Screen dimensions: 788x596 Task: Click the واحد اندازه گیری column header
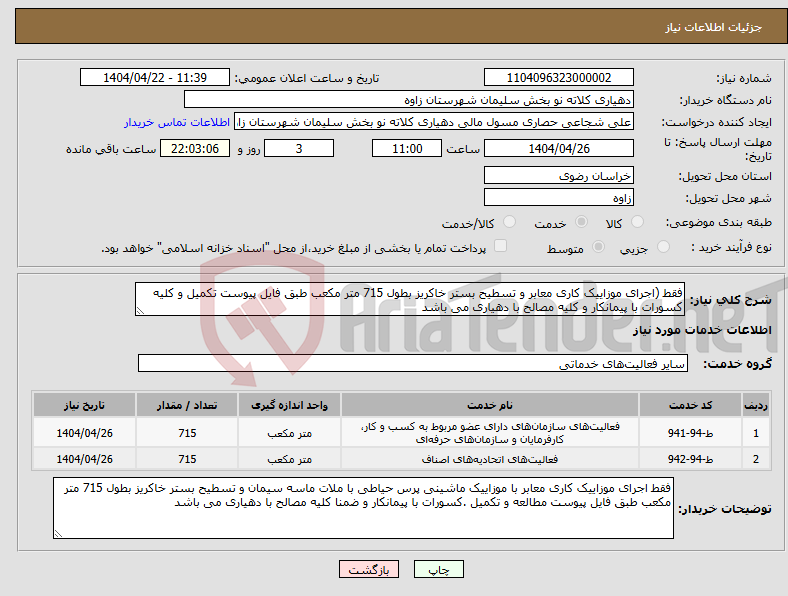[289, 405]
